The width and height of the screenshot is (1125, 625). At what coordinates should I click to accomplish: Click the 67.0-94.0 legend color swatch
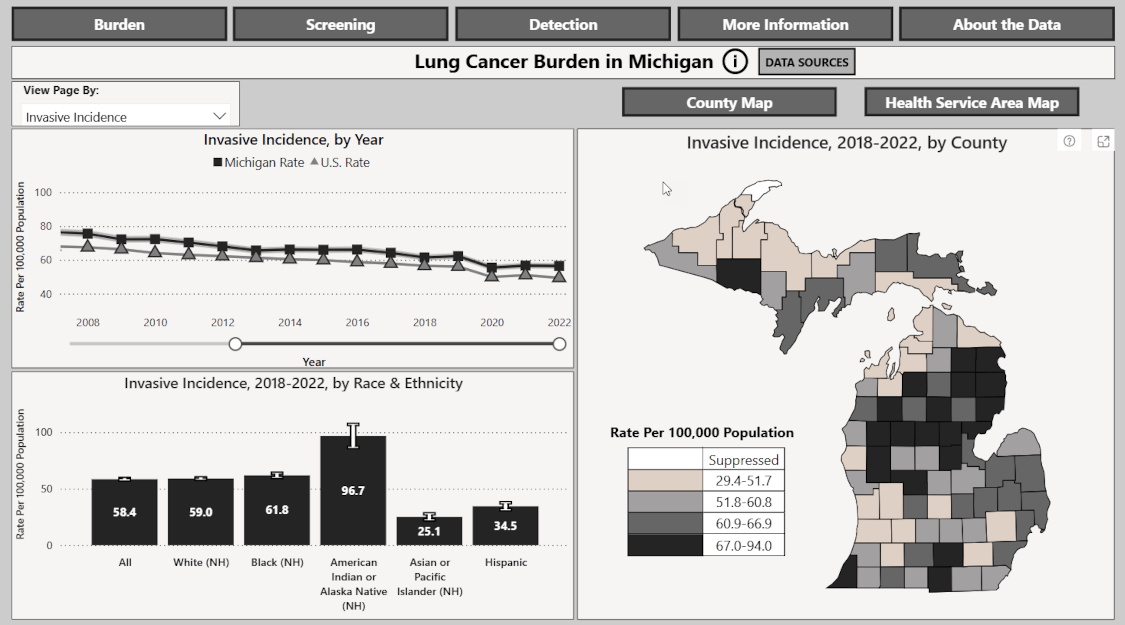[665, 545]
